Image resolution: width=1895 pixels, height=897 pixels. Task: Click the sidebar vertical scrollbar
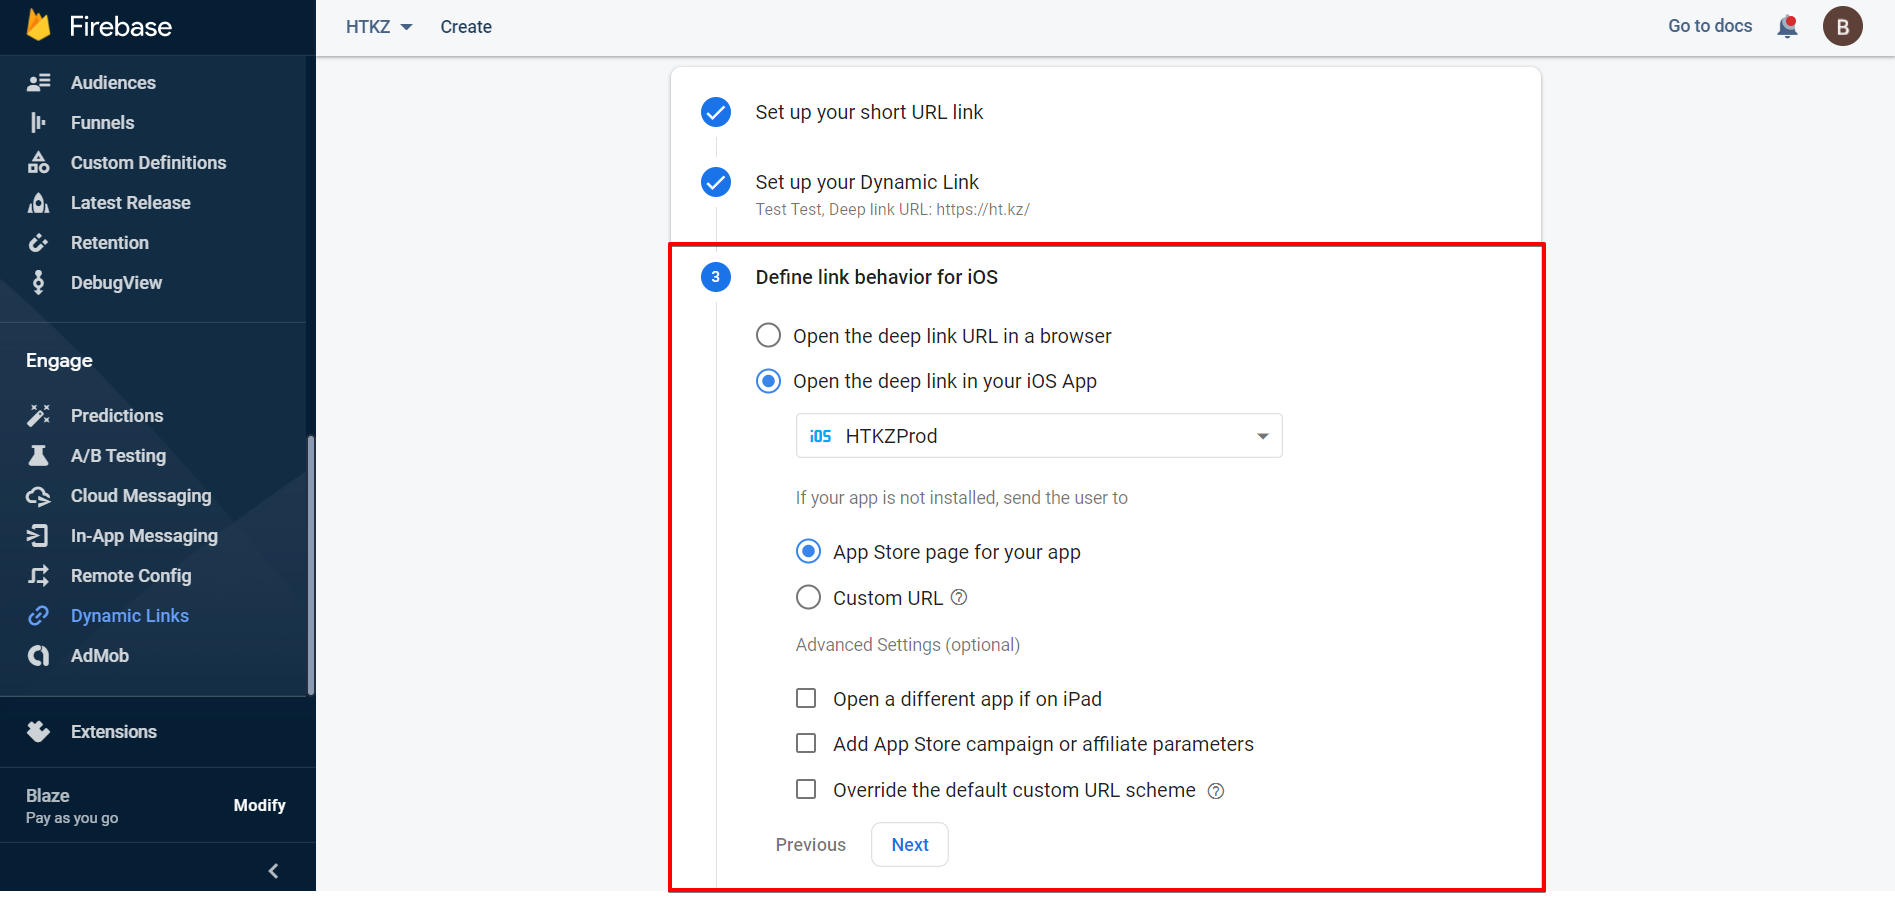click(x=311, y=565)
